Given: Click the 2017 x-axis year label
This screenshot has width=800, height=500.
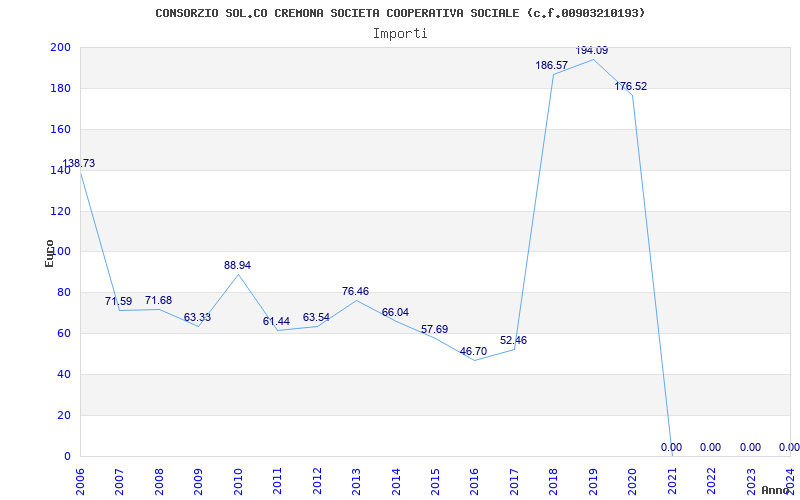Looking at the screenshot, I should click(x=514, y=481).
